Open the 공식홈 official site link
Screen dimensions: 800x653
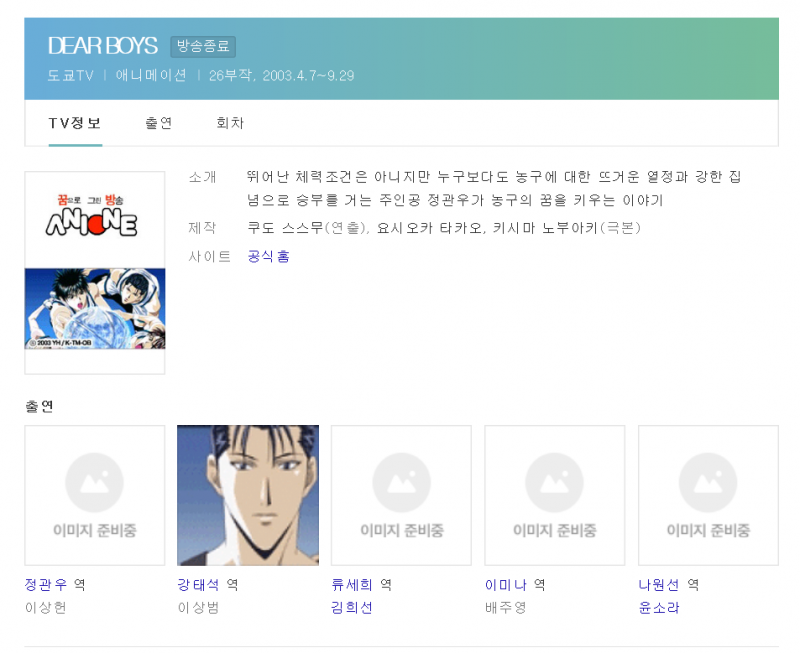268,256
